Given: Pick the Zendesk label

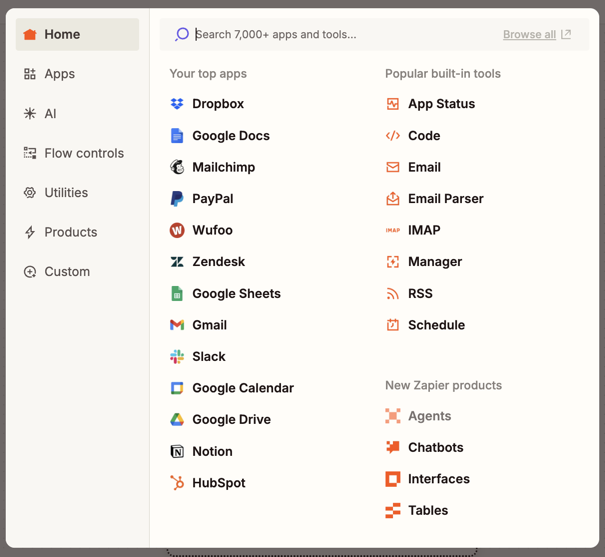Looking at the screenshot, I should tap(219, 262).
